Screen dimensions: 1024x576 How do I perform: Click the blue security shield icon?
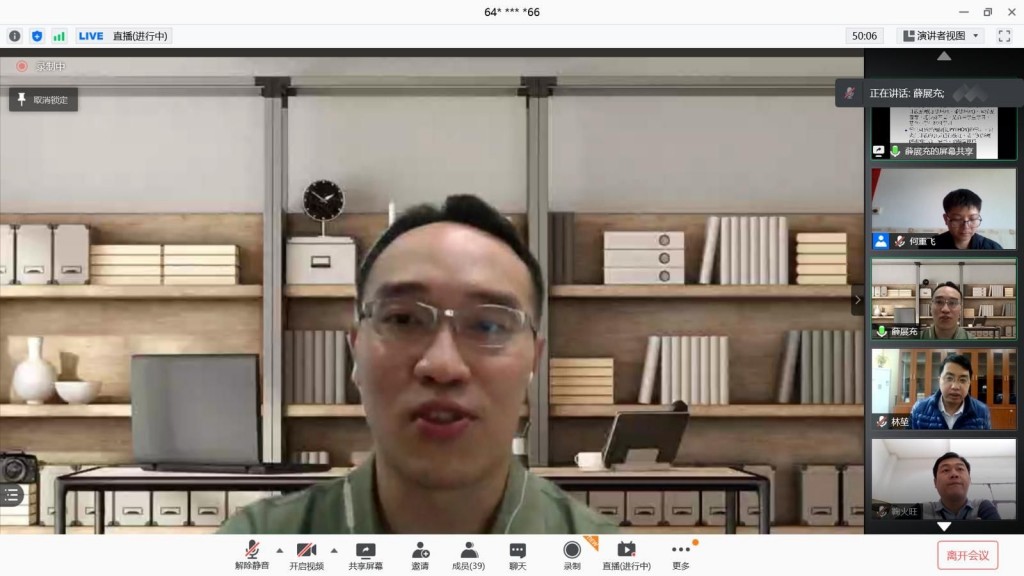(x=37, y=36)
